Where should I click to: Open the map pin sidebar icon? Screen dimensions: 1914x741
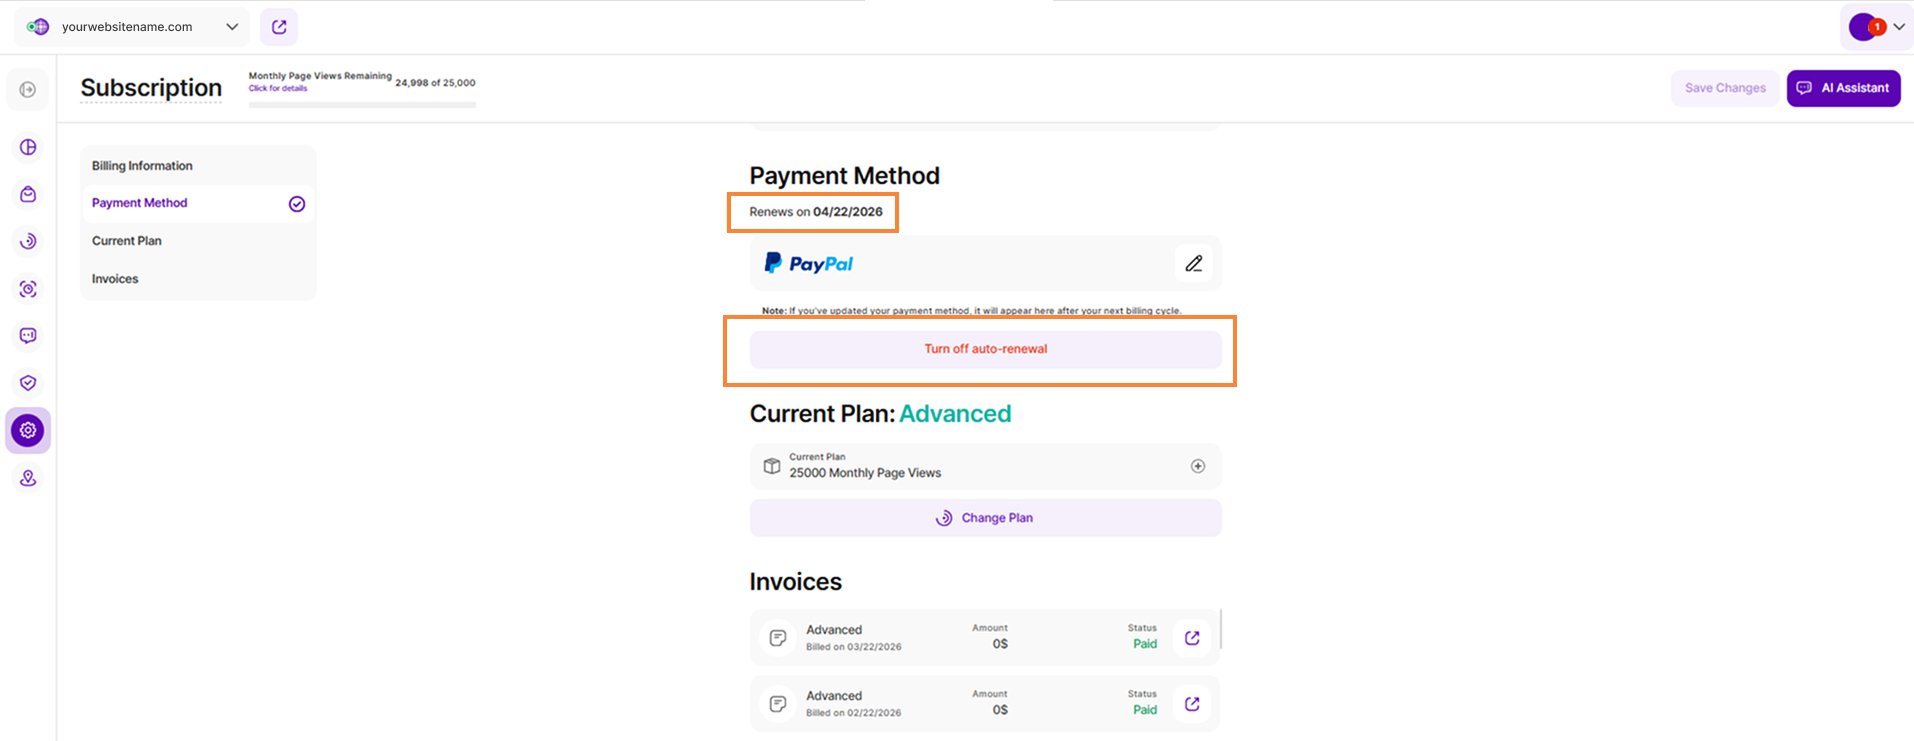pos(28,478)
